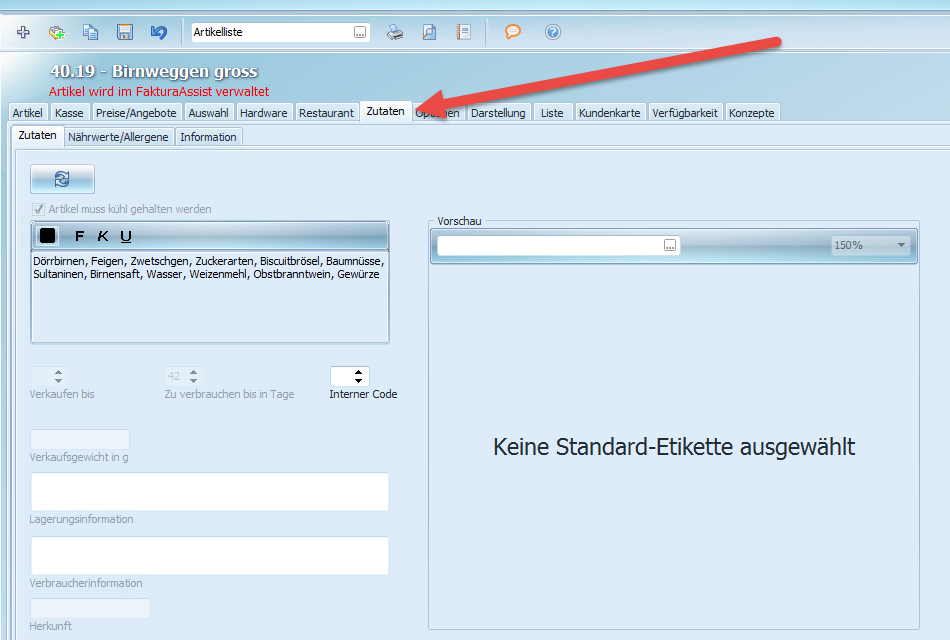Toggle the 'Artikel muss kühl gehalten werden' checkbox
The image size is (950, 640).
[39, 209]
